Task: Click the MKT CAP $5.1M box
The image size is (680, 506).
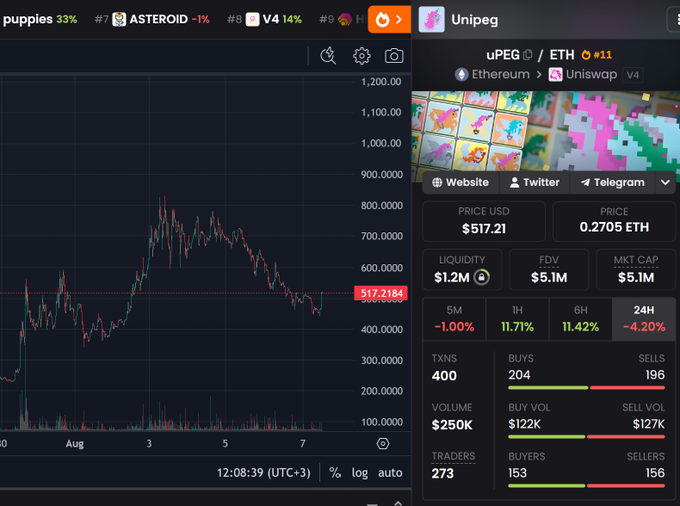Action: (x=636, y=269)
